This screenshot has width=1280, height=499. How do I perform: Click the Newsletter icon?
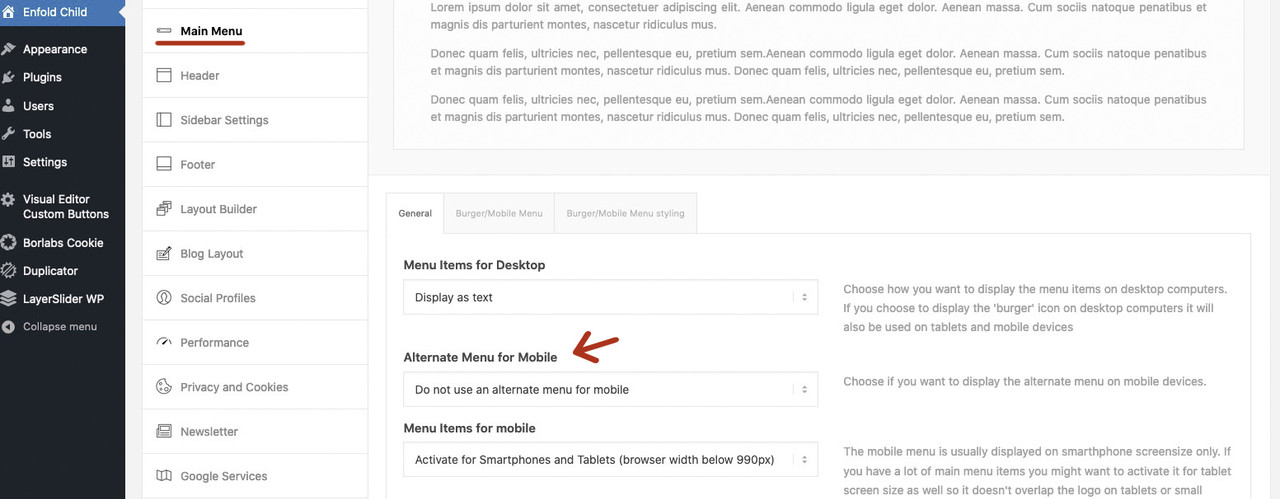[x=164, y=431]
